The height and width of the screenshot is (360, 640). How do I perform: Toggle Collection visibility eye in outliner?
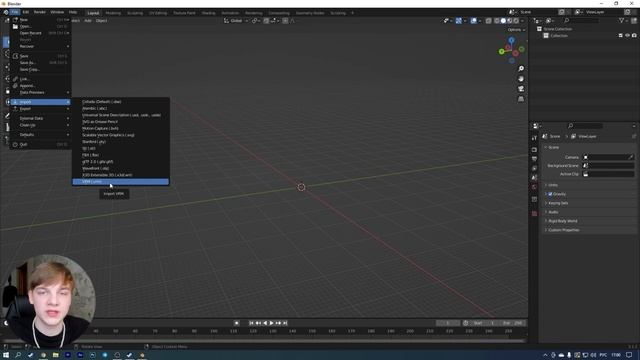click(x=627, y=36)
